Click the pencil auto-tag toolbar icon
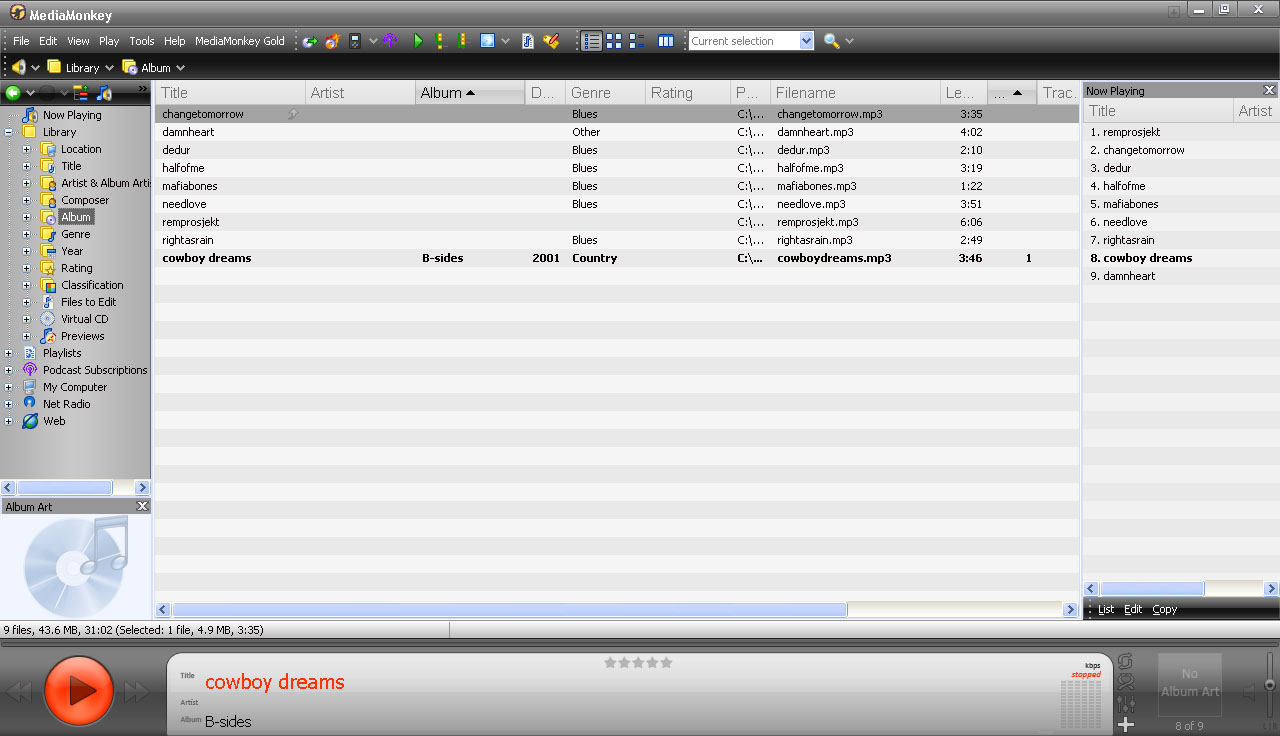Image resolution: width=1280 pixels, height=736 pixels. (x=551, y=41)
